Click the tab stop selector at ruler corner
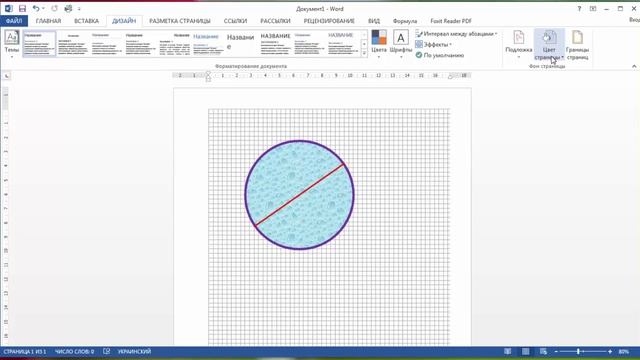Viewport: 640px width, 360px height. 7,76
